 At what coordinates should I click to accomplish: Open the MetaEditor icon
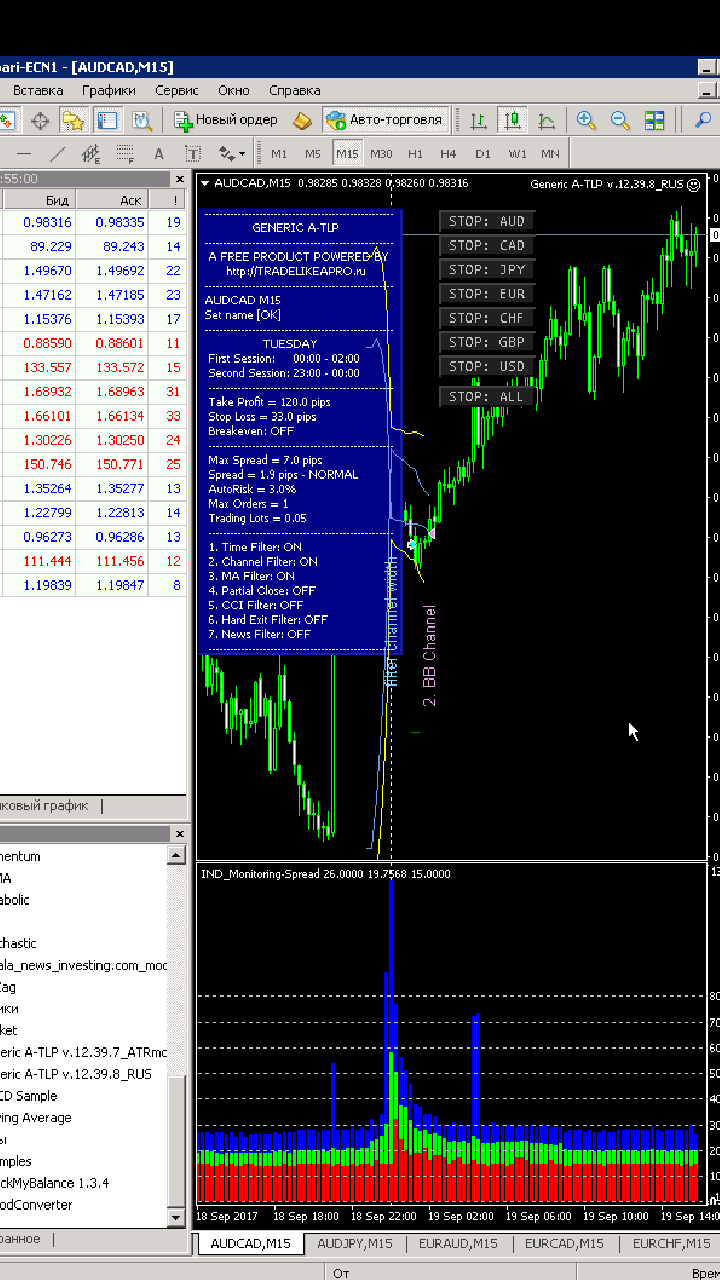coord(303,120)
